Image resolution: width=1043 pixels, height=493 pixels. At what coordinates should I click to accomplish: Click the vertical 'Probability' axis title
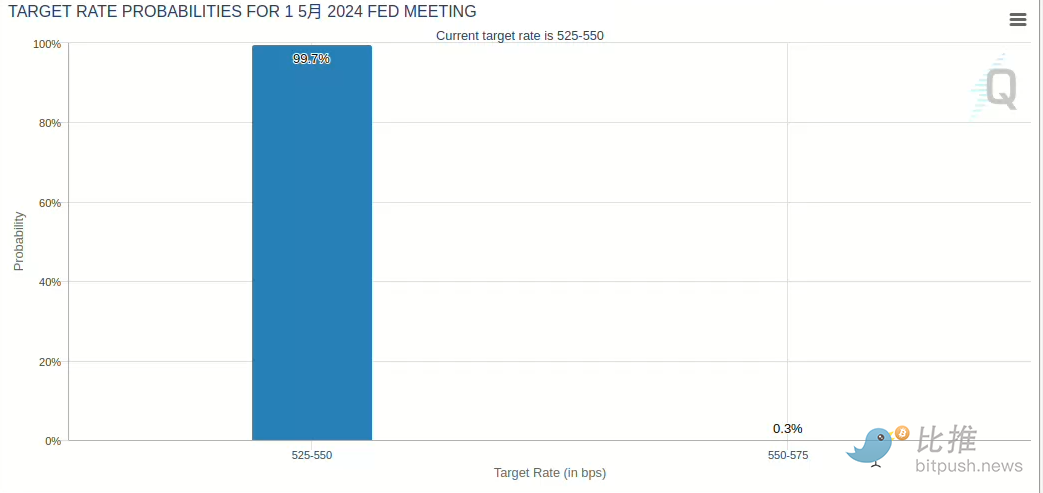click(19, 241)
